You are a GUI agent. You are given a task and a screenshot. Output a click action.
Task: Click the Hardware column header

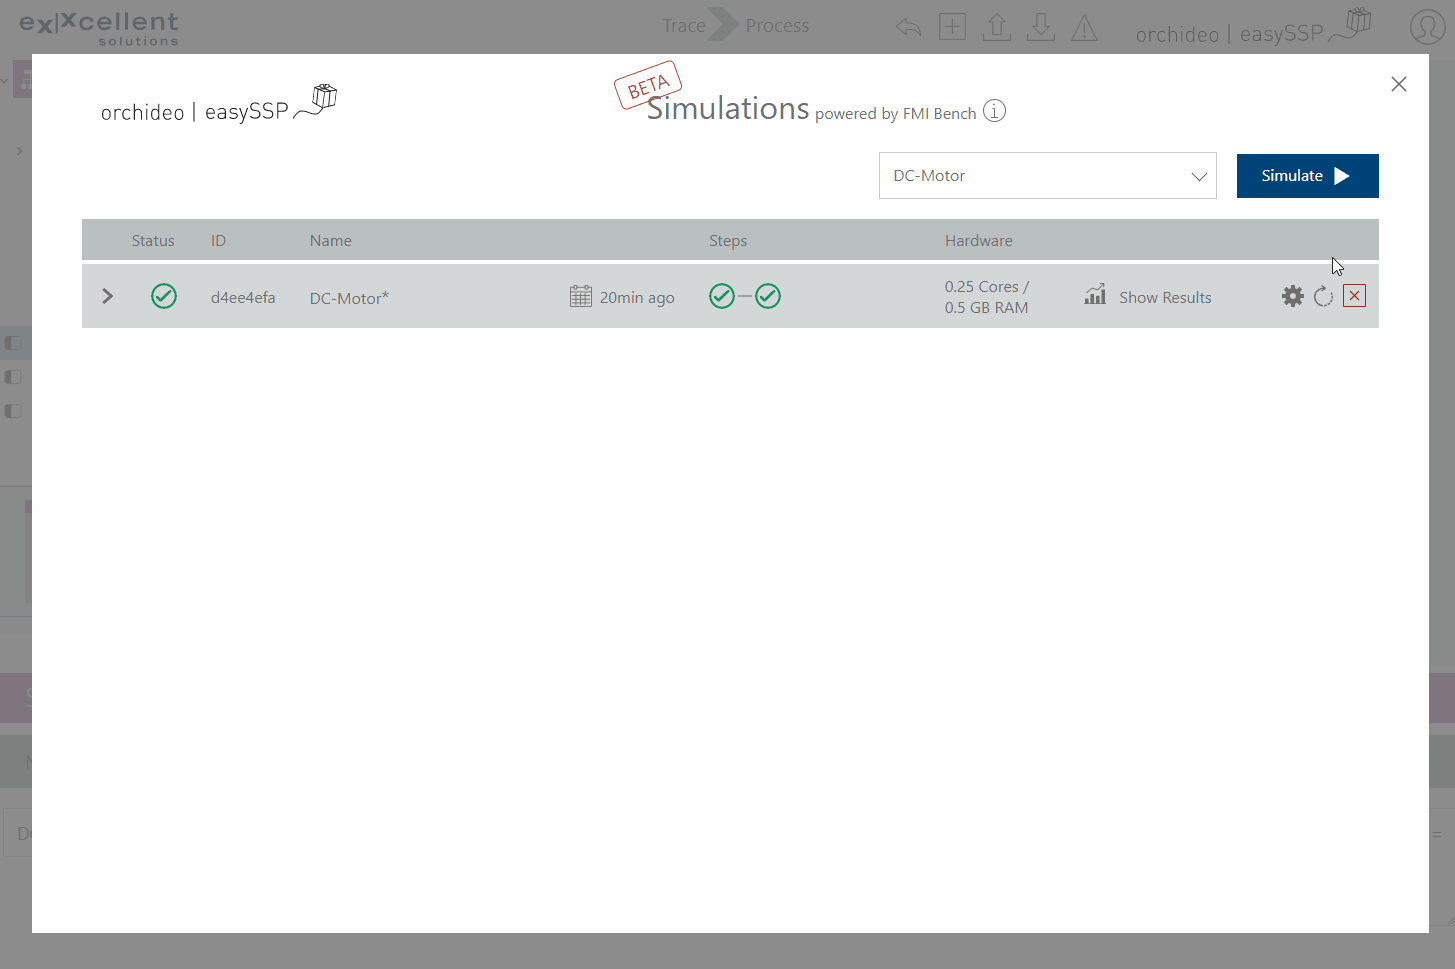[x=978, y=240]
